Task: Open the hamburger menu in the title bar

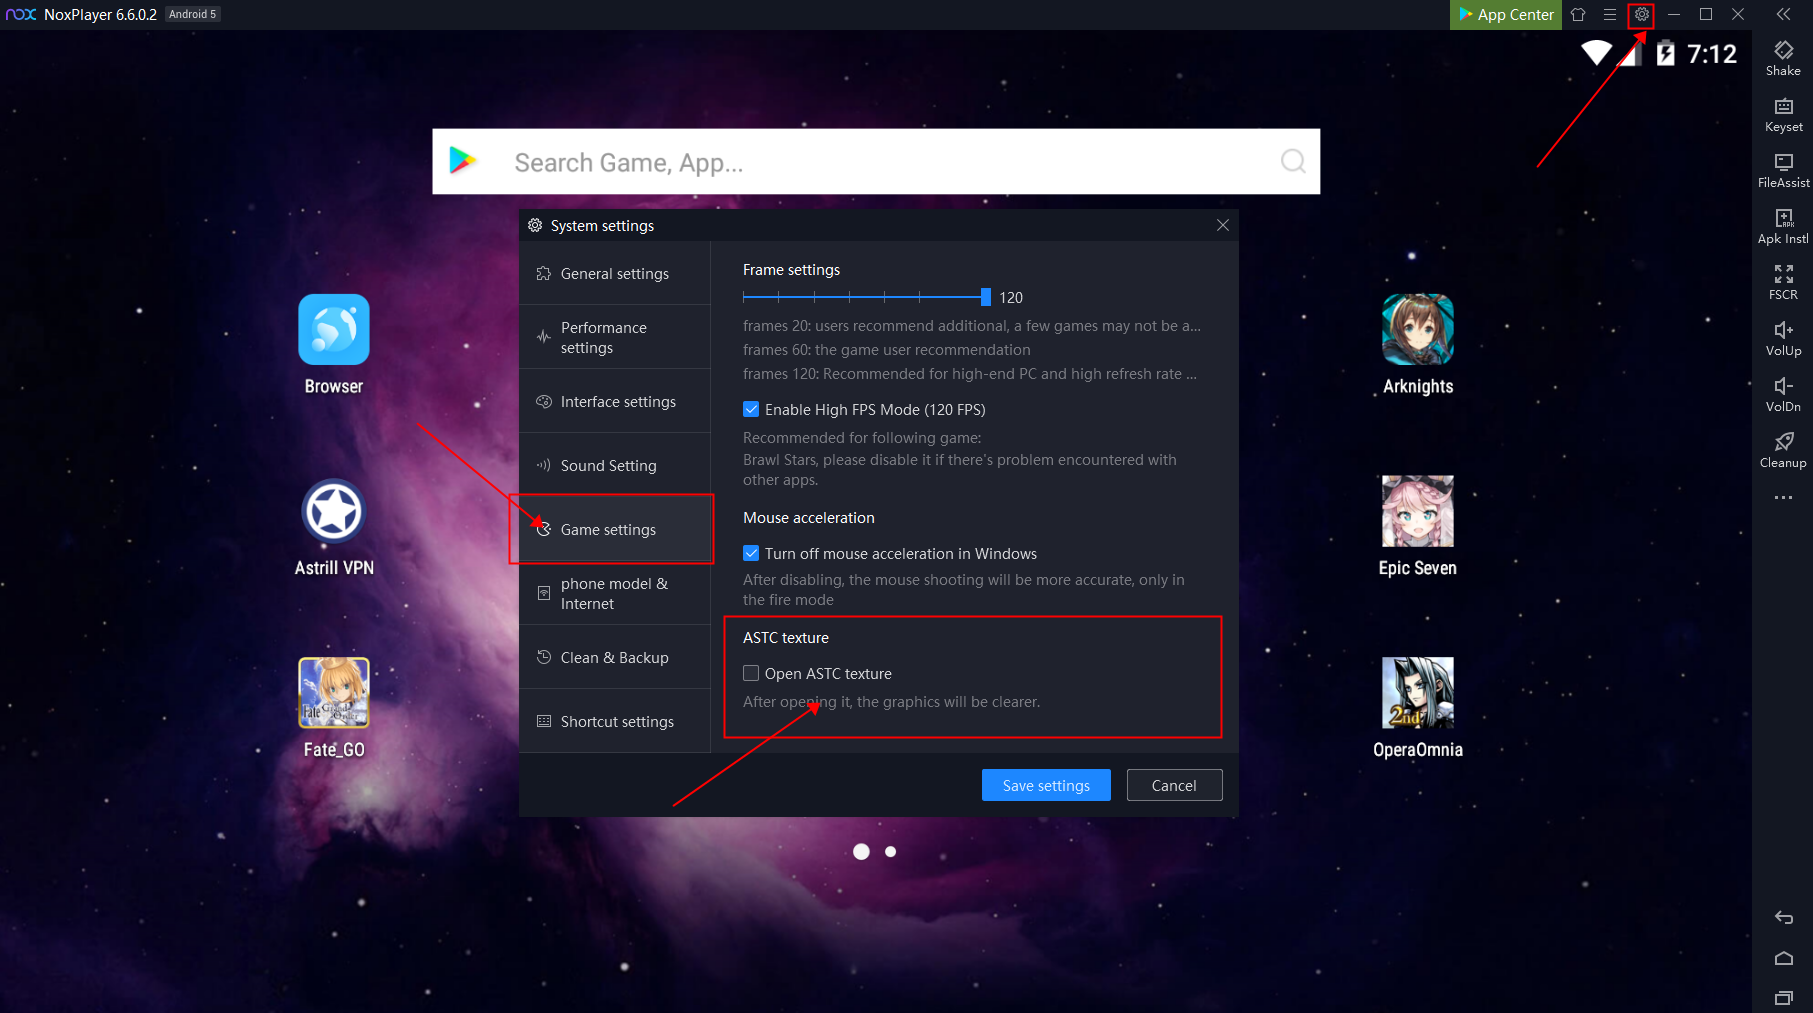Action: pyautogui.click(x=1610, y=14)
